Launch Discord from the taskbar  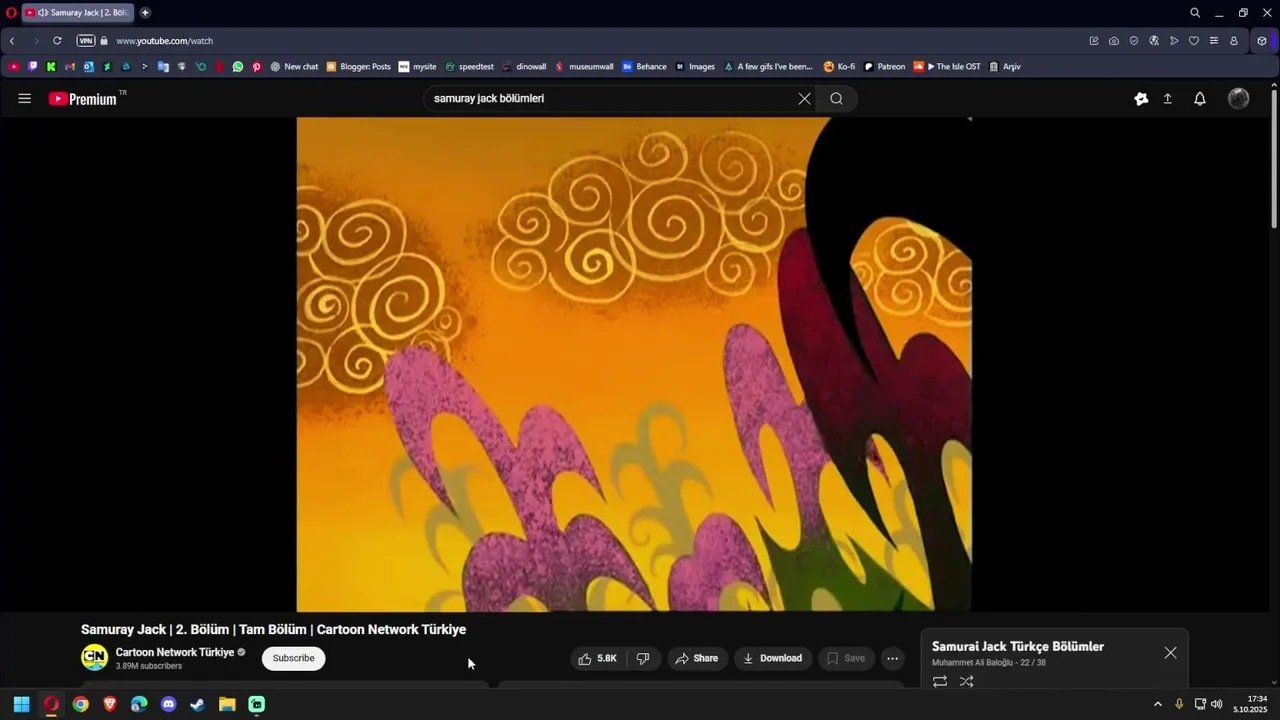tap(168, 704)
